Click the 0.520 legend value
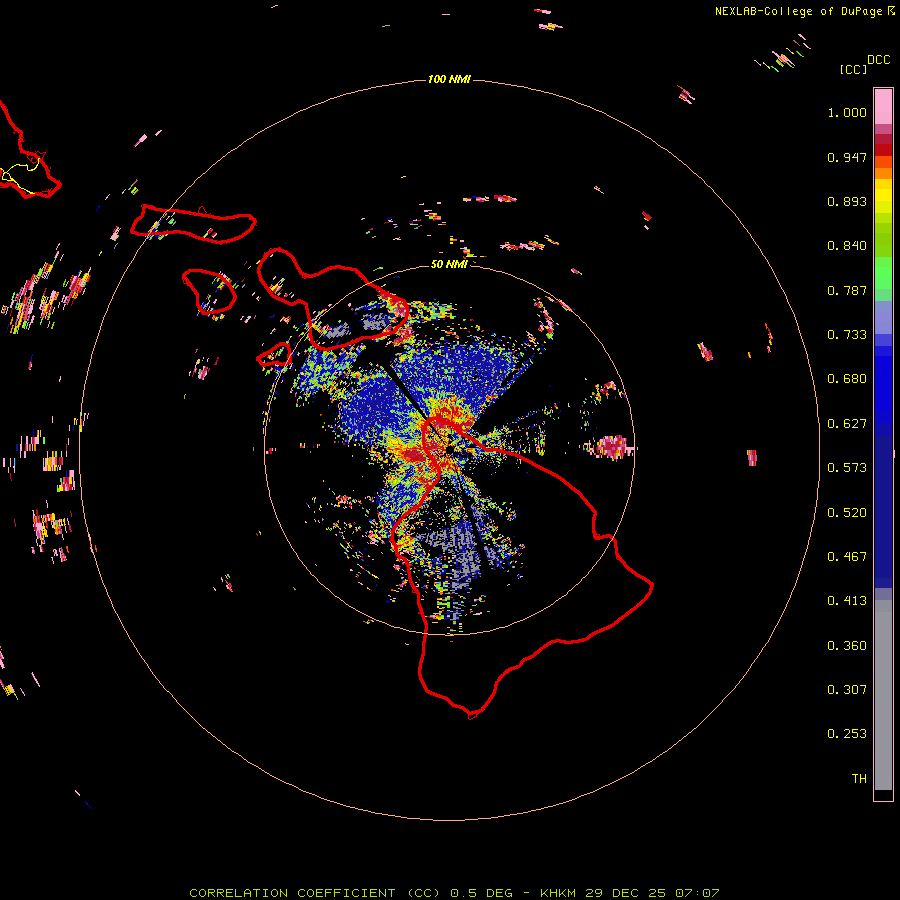This screenshot has width=900, height=900. click(x=847, y=513)
